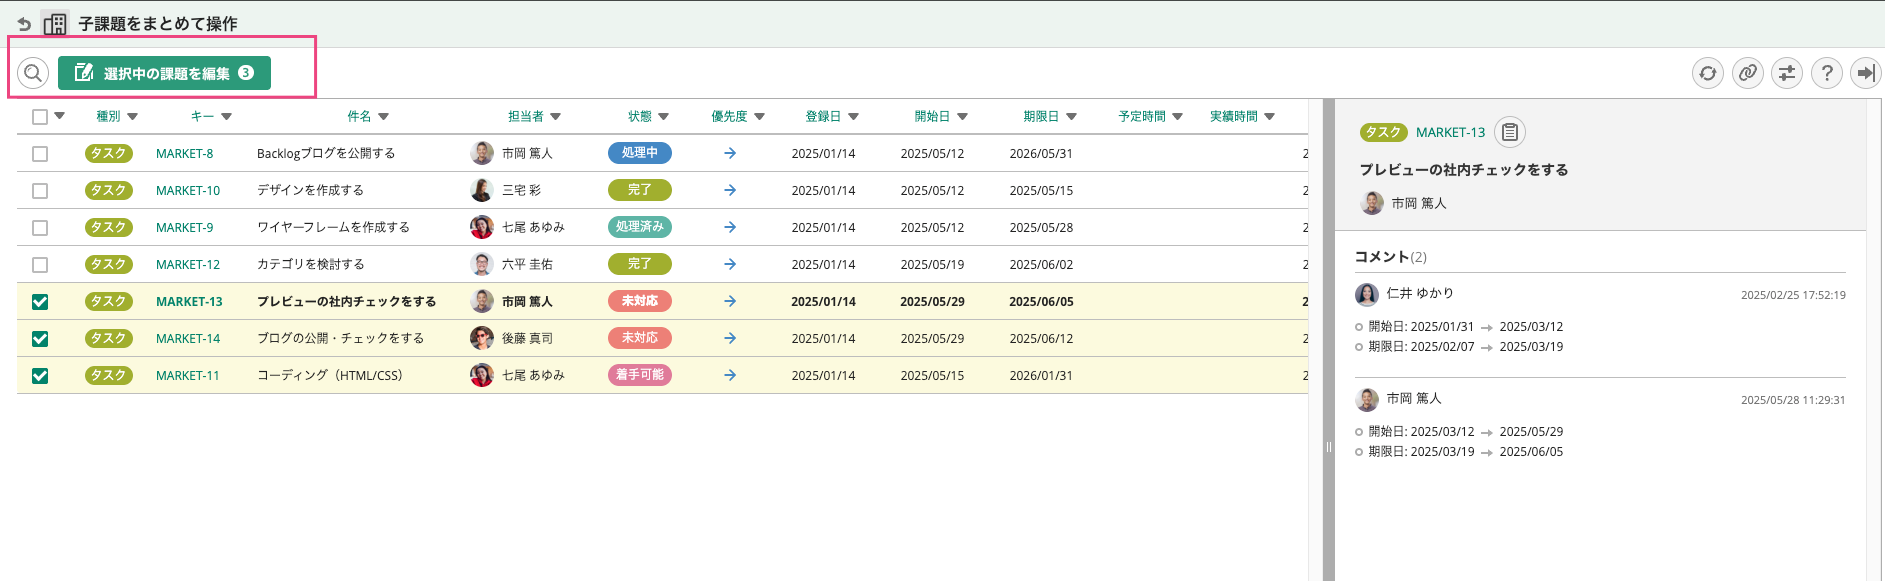Click the 処理済み status badge
This screenshot has height=581, width=1885.
[x=640, y=227]
